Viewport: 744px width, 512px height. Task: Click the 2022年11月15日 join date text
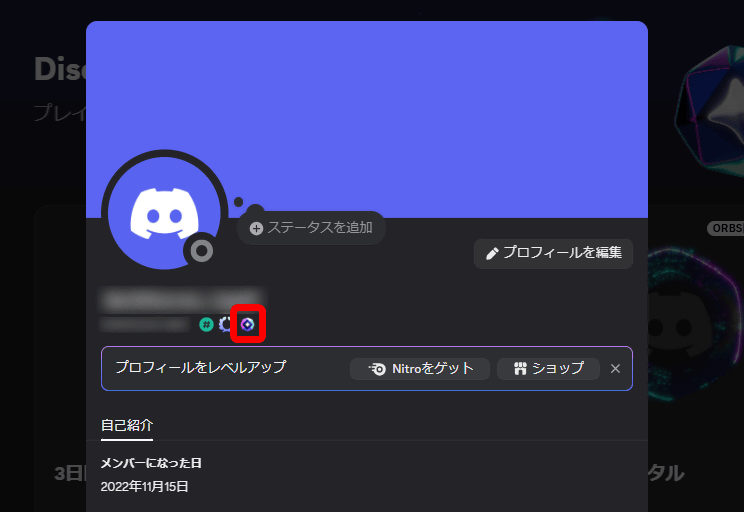coord(144,486)
